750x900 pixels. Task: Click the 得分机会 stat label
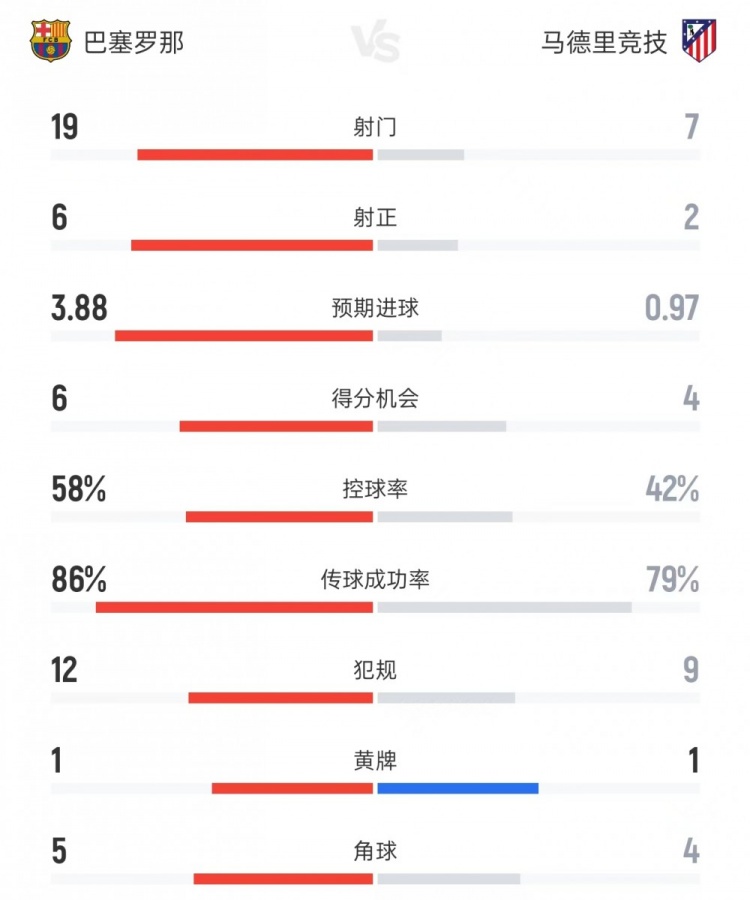tap(375, 398)
